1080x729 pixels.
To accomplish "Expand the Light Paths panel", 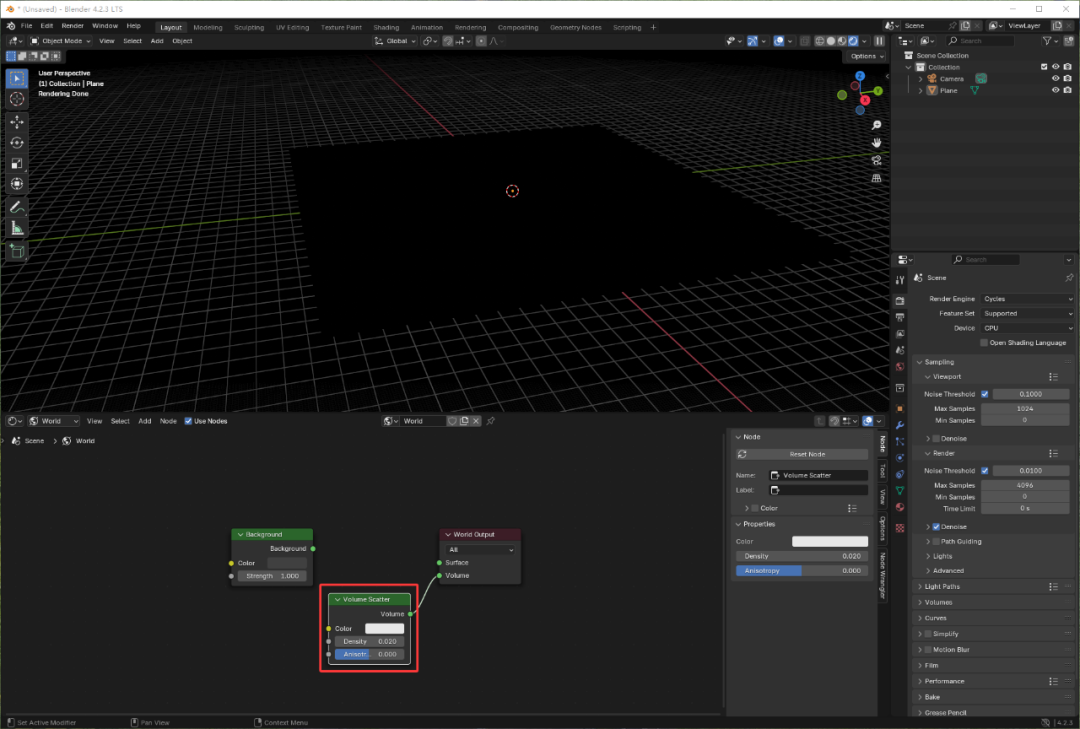I will pyautogui.click(x=942, y=586).
